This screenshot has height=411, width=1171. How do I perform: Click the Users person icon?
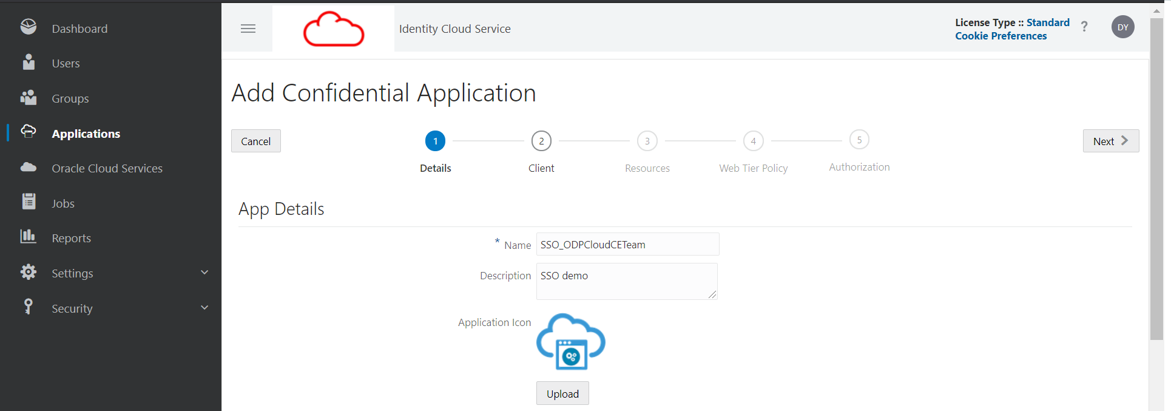click(x=28, y=63)
